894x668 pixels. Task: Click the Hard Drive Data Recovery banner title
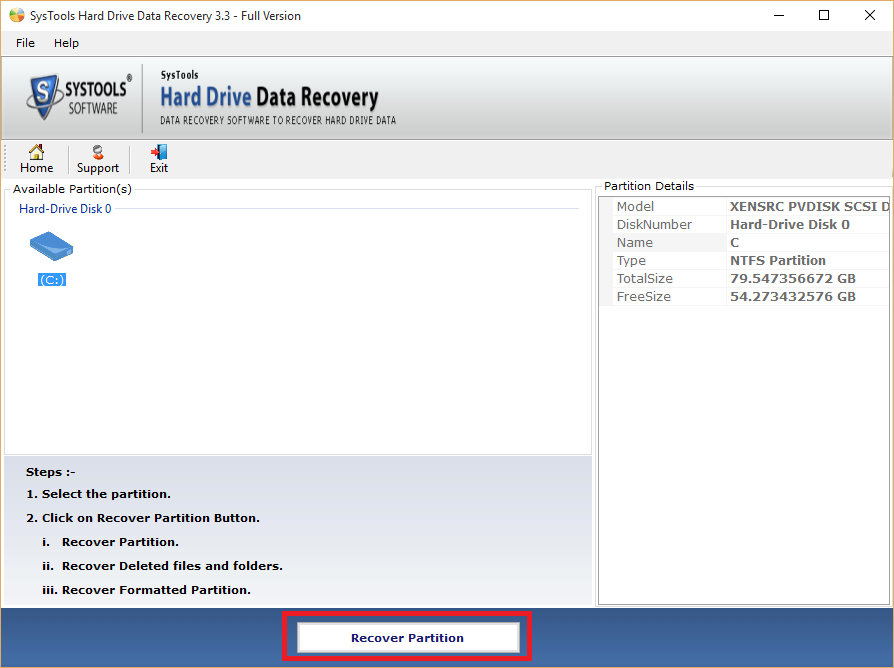click(269, 97)
